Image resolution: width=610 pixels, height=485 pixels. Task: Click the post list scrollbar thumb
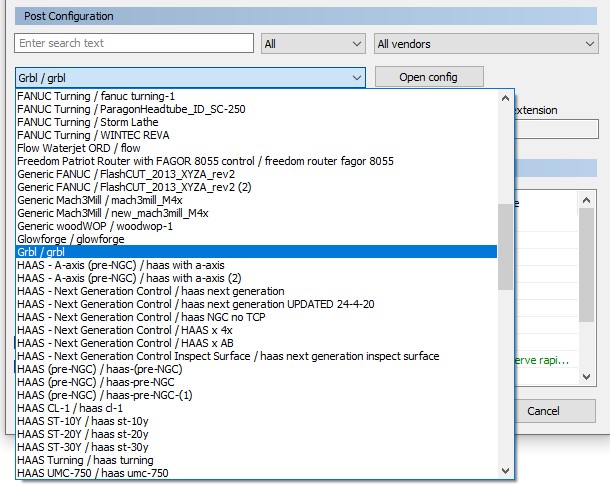coord(505,247)
